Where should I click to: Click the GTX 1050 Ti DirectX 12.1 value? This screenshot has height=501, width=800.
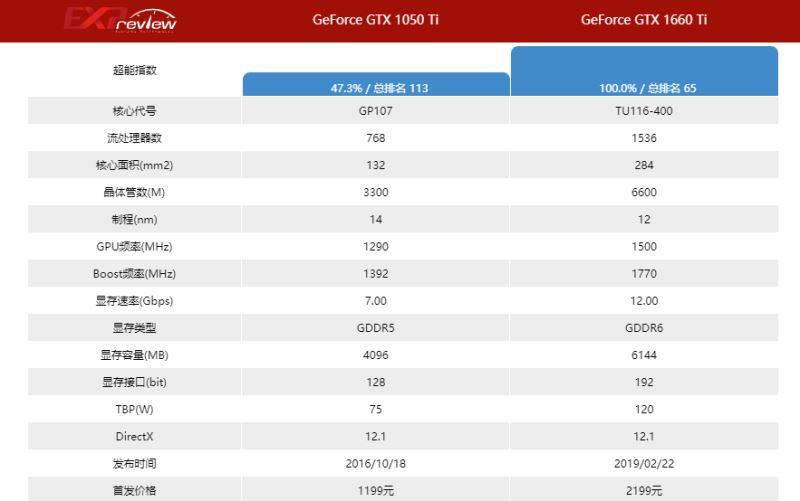[x=376, y=437]
